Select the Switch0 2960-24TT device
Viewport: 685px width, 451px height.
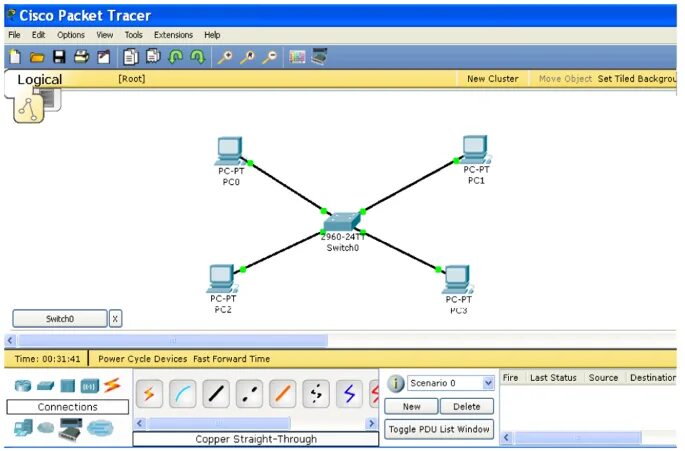(x=342, y=222)
